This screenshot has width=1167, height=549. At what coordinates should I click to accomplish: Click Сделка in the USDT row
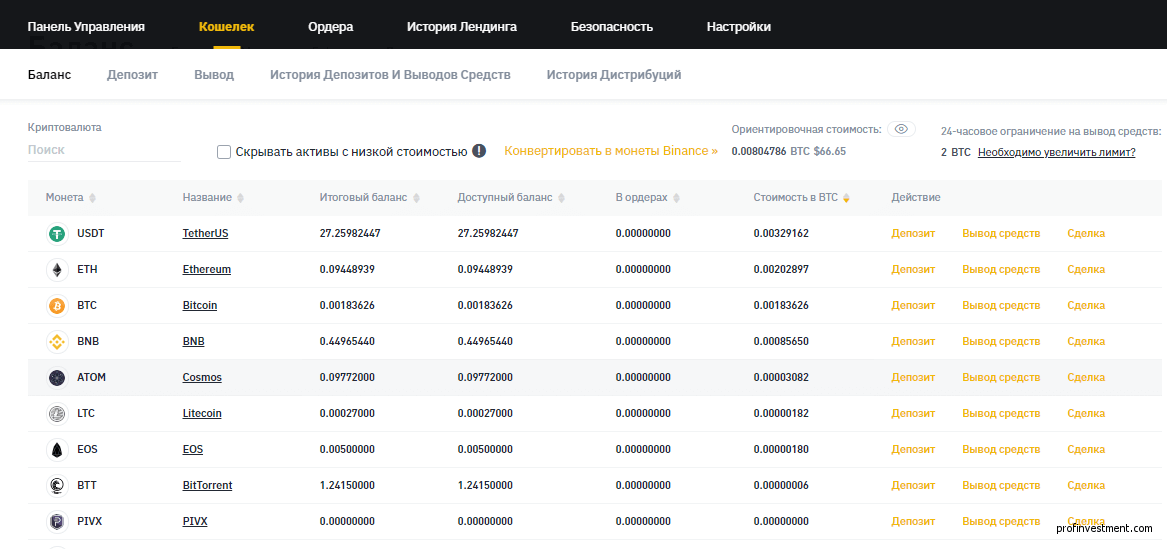(x=1086, y=233)
